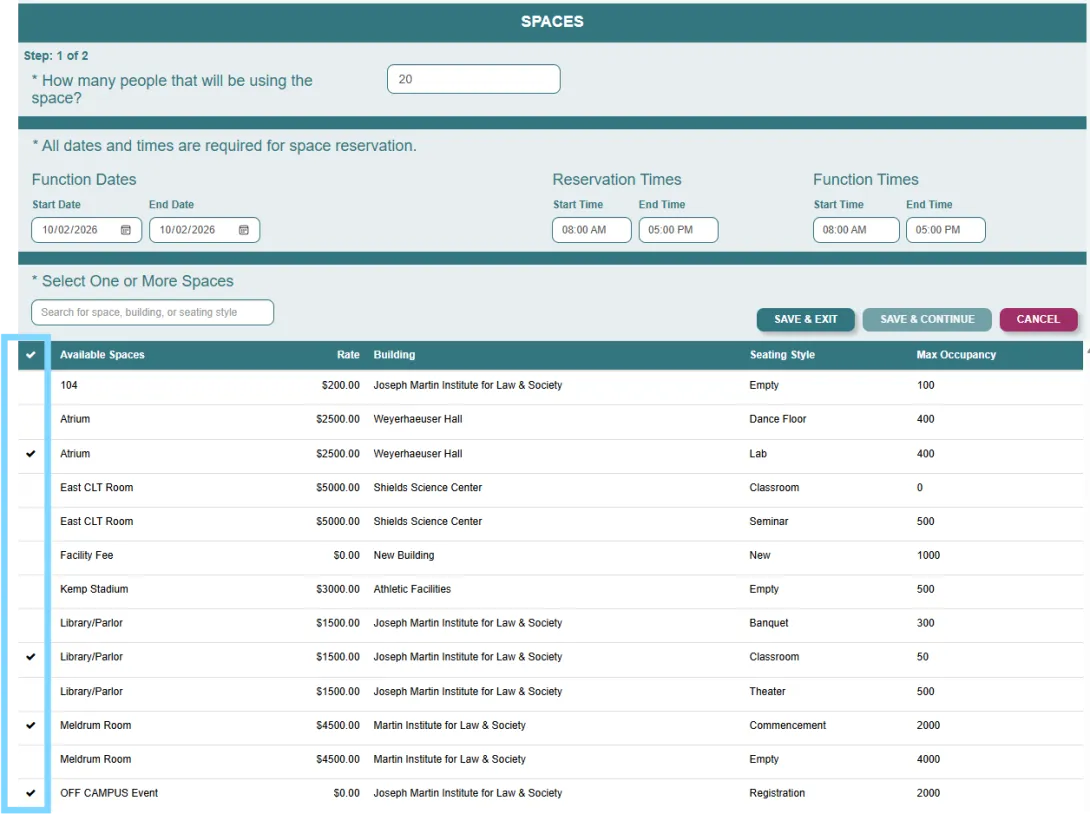1090x814 pixels.
Task: Click the Save & Continue button
Action: coord(927,319)
